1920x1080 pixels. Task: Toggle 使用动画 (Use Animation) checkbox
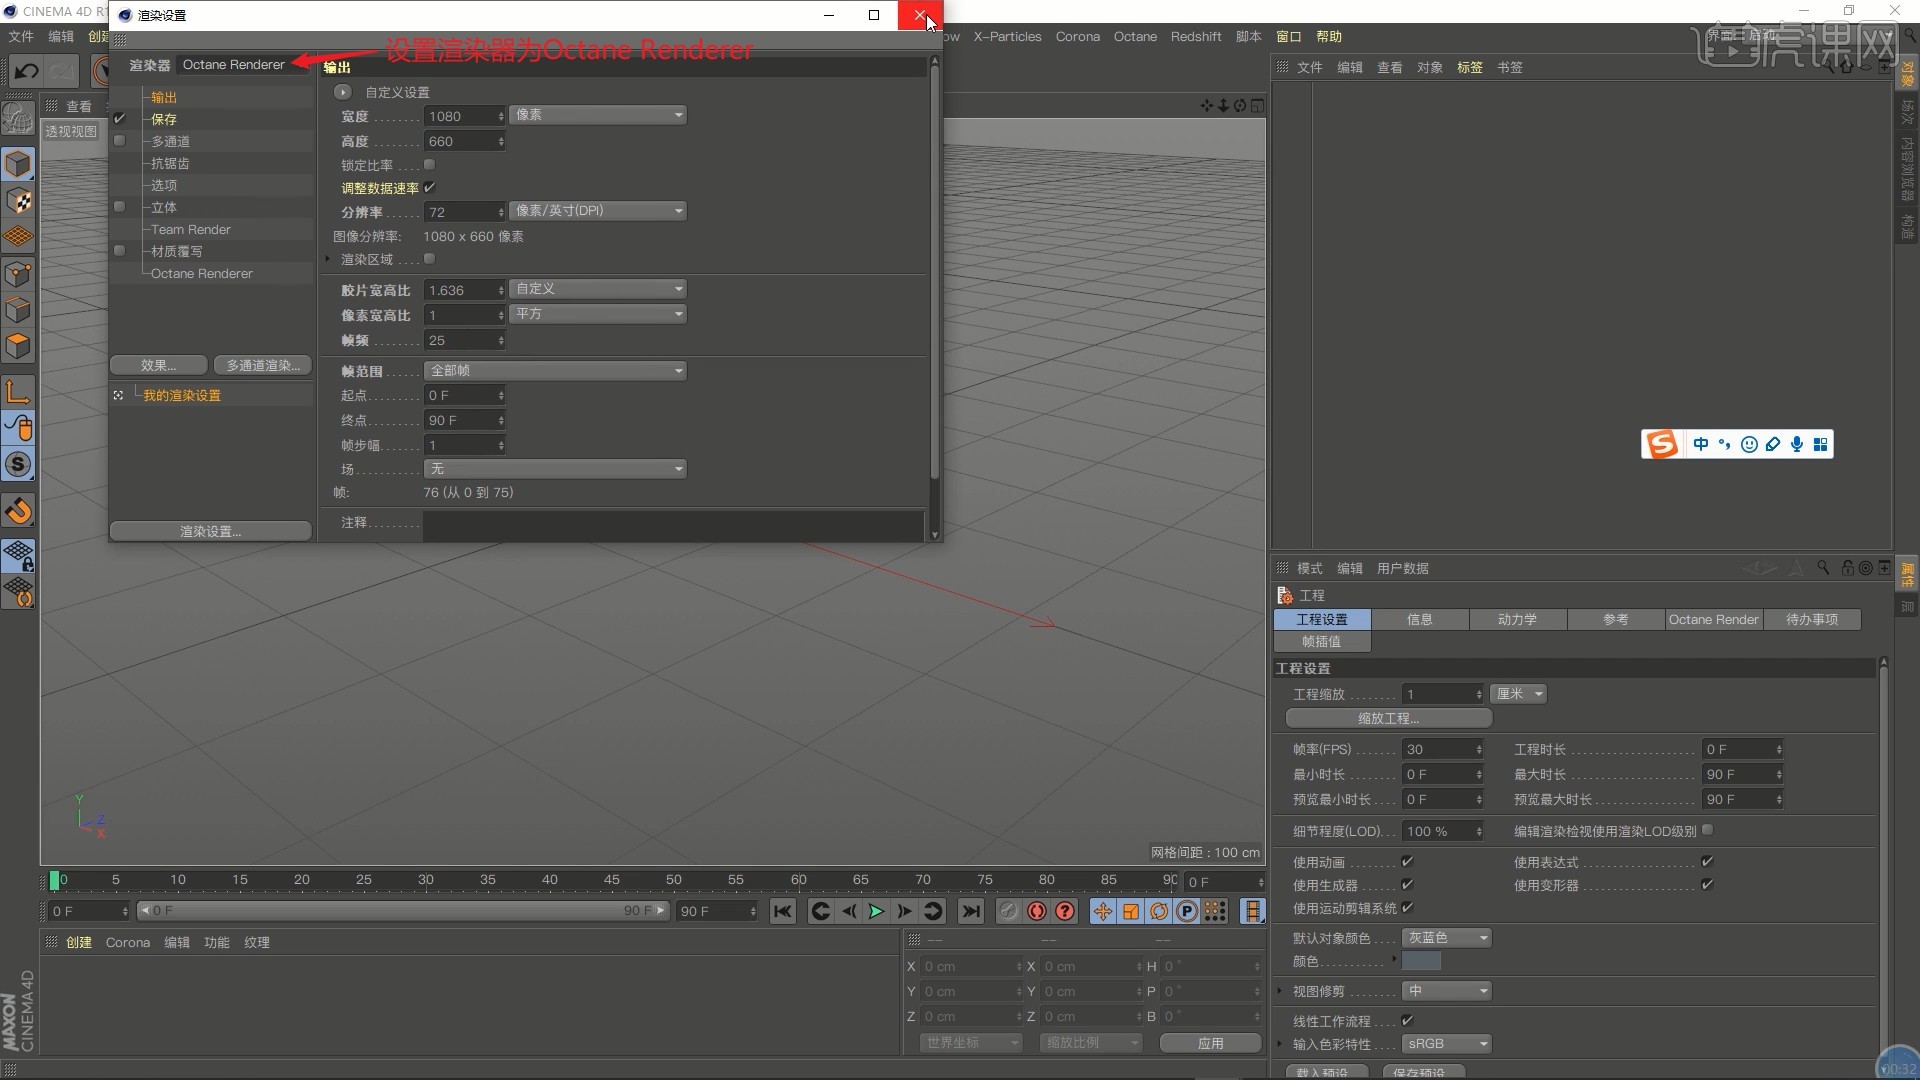pyautogui.click(x=1407, y=861)
